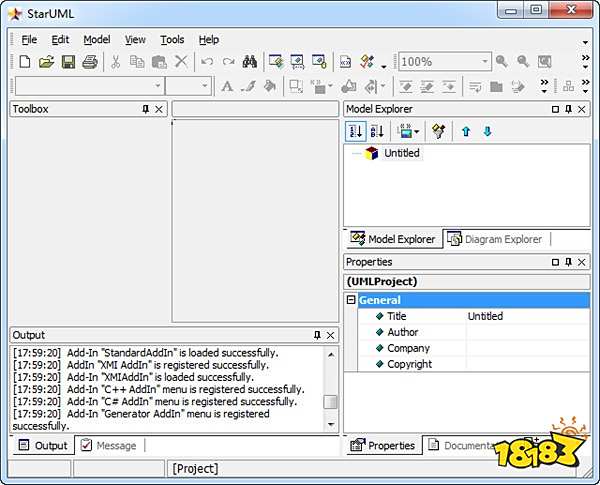Click the Title value field showing Untitled

tap(527, 316)
